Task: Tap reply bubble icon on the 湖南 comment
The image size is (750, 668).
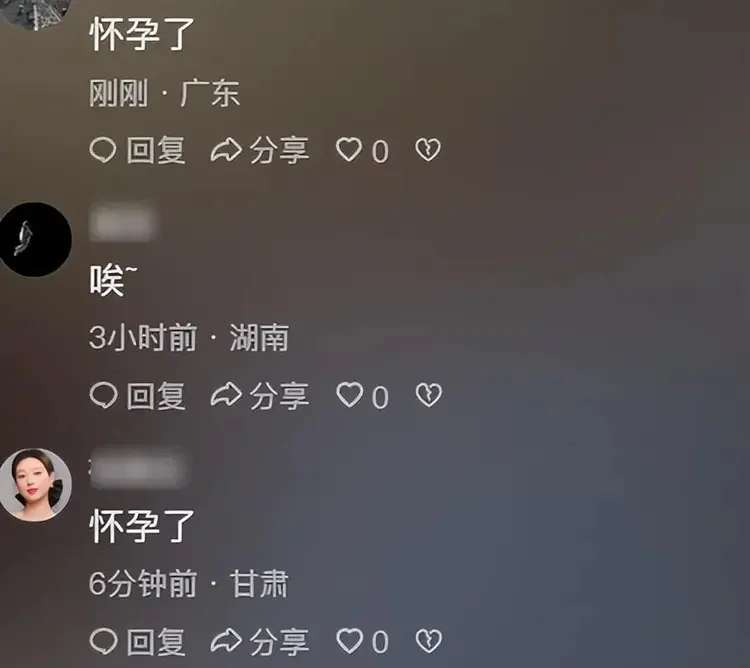Action: click(x=103, y=395)
